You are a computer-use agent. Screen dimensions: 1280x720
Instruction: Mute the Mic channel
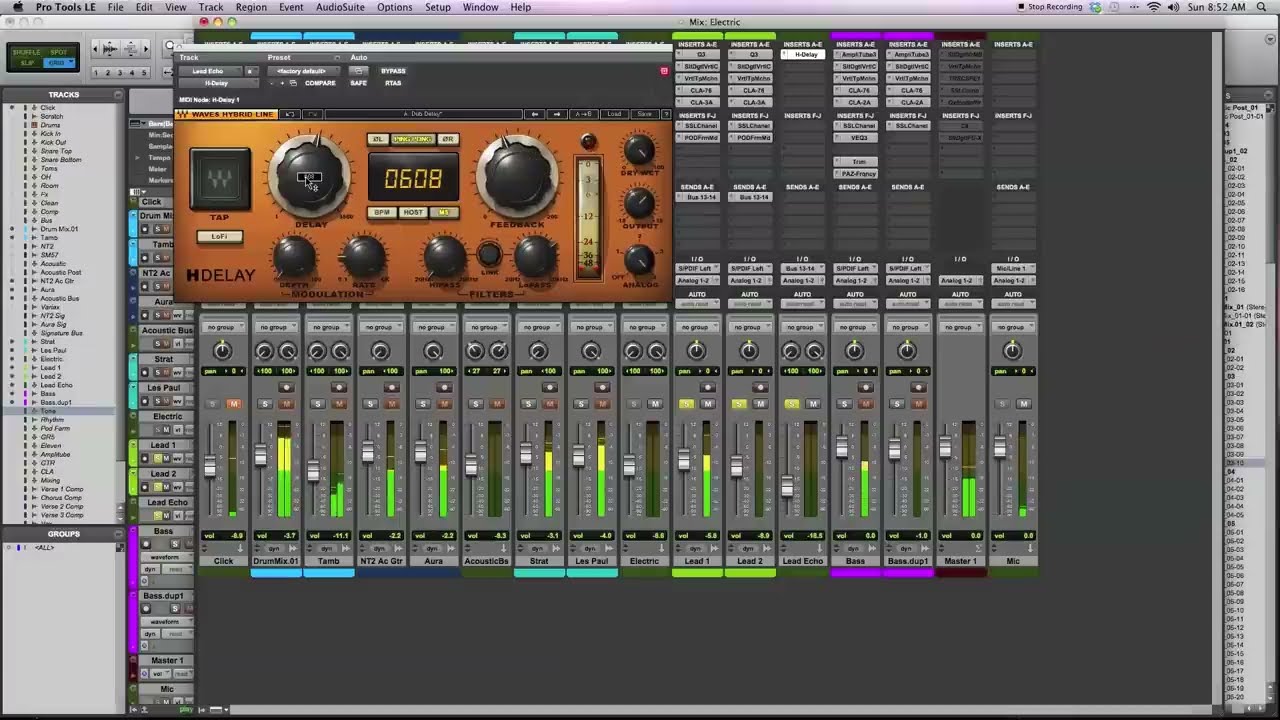1023,404
